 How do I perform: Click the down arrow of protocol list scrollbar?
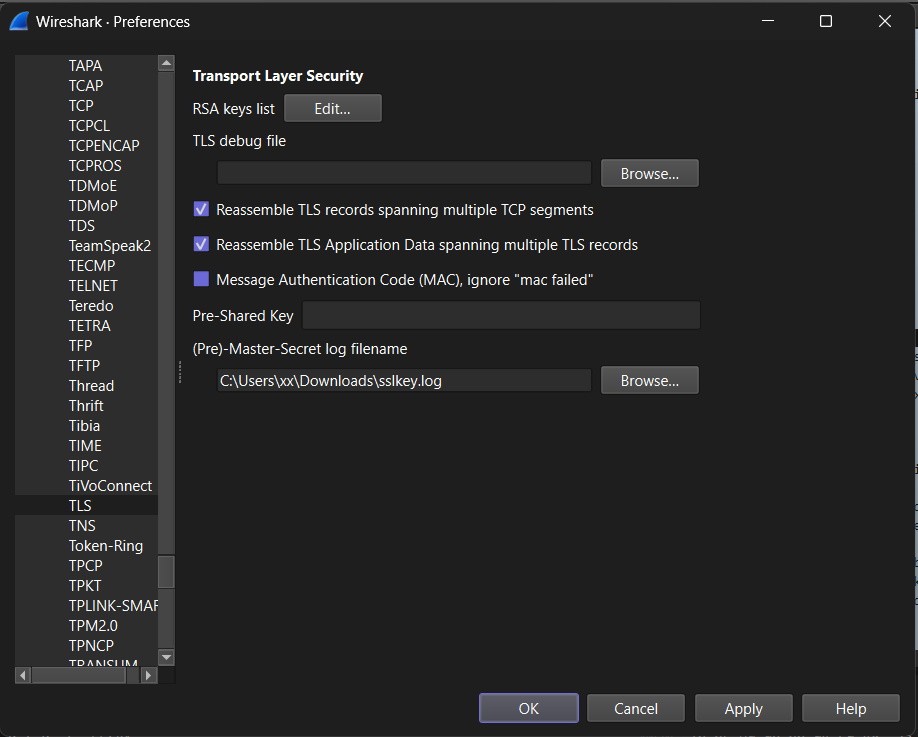click(x=166, y=657)
